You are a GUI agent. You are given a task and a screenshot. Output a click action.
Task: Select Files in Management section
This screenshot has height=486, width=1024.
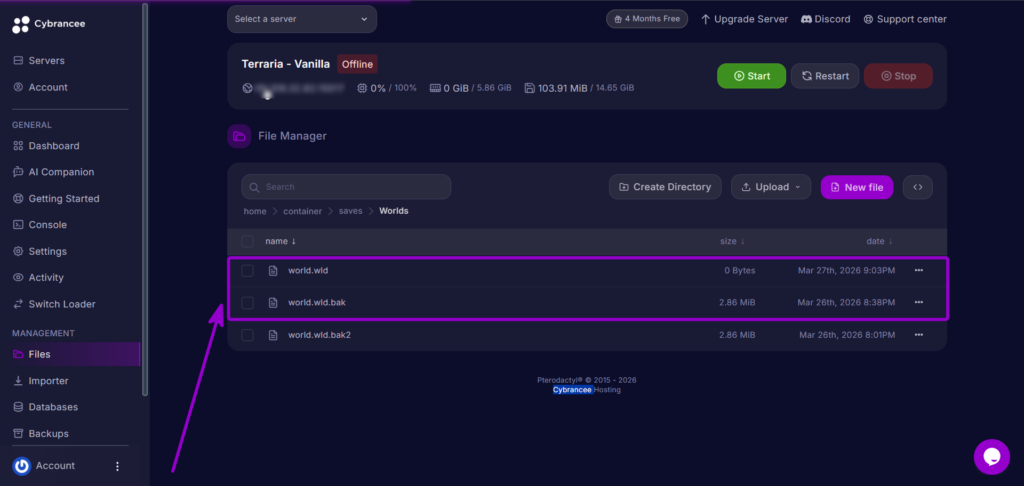[x=70, y=354]
